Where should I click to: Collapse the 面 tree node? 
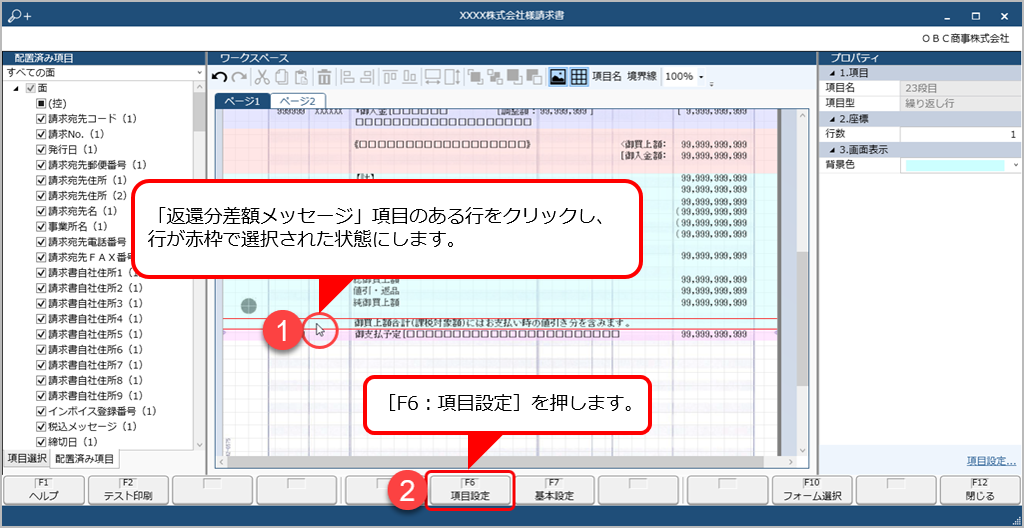[x=16, y=88]
